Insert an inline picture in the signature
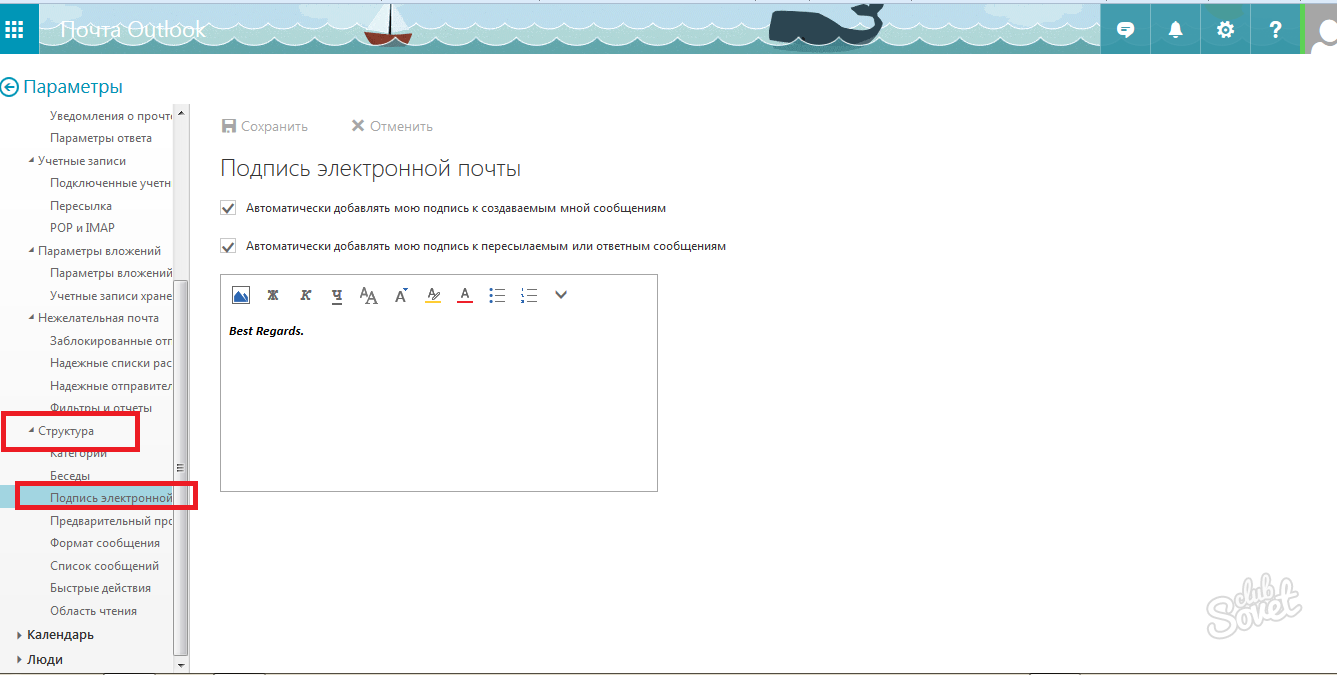The height and width of the screenshot is (675, 1337). [240, 295]
